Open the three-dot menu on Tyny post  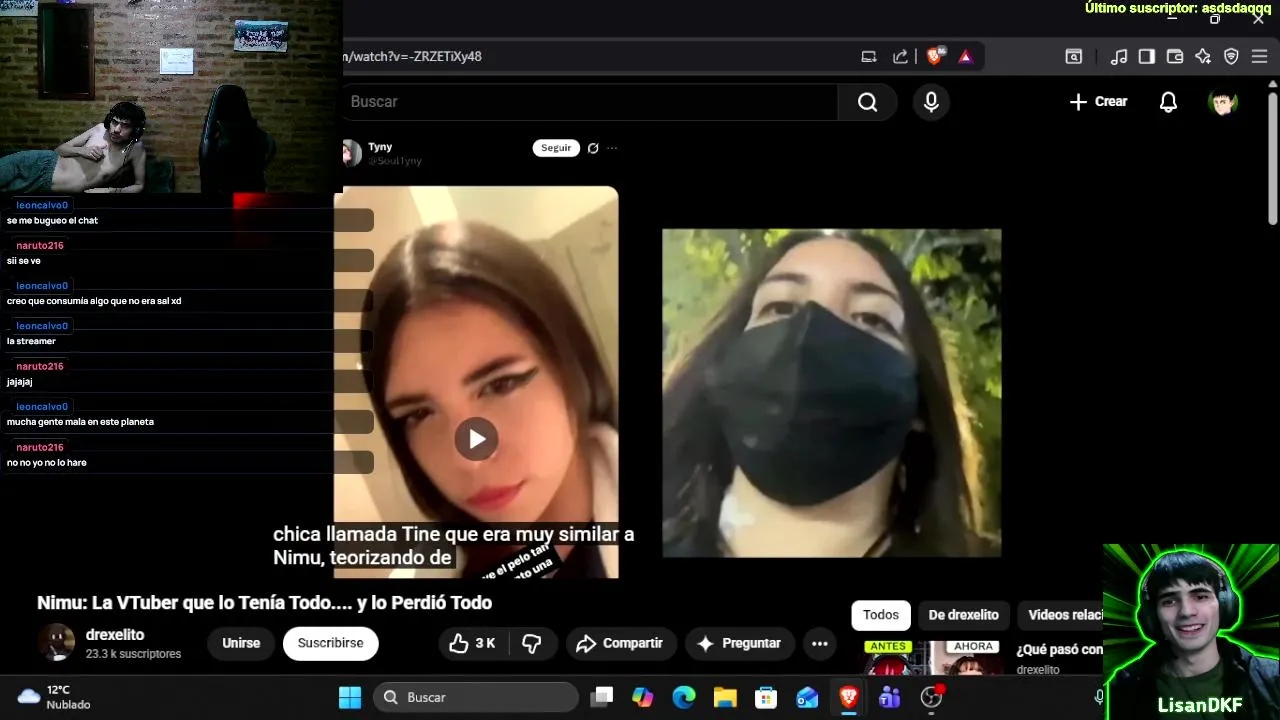tap(612, 148)
